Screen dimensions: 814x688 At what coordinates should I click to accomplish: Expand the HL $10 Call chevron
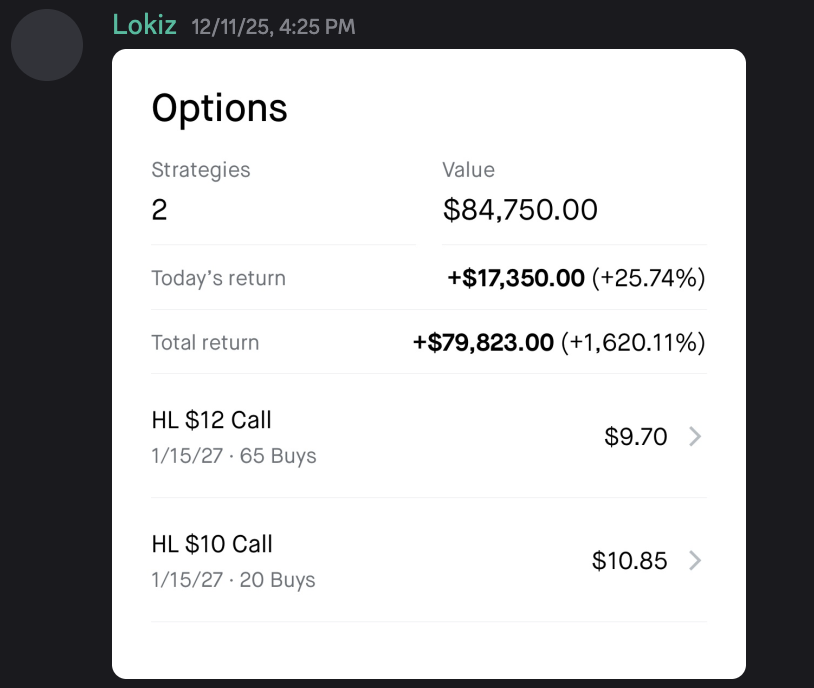click(695, 560)
